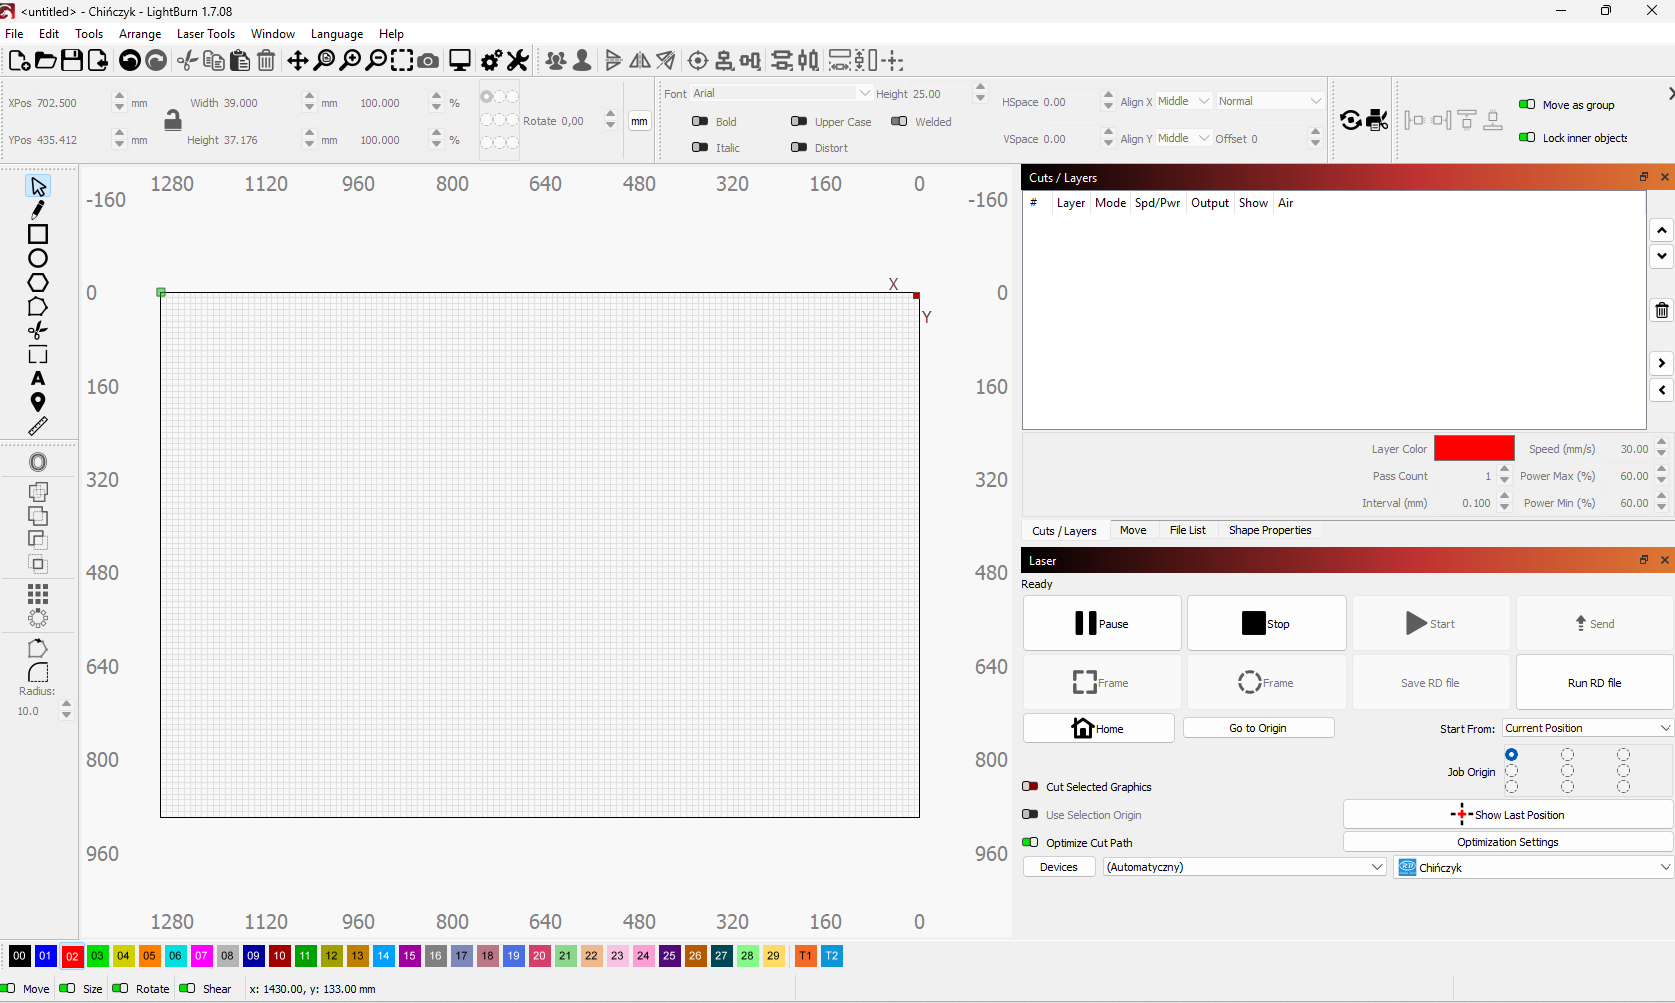Click the Save project floppy icon

click(x=72, y=61)
